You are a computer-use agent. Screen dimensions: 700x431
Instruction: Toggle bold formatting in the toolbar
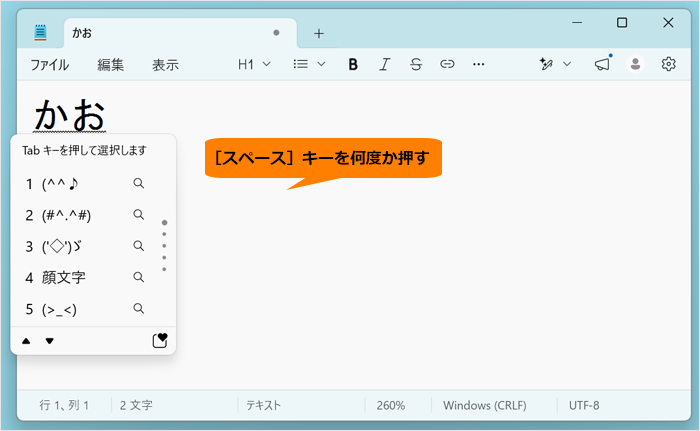tap(353, 65)
